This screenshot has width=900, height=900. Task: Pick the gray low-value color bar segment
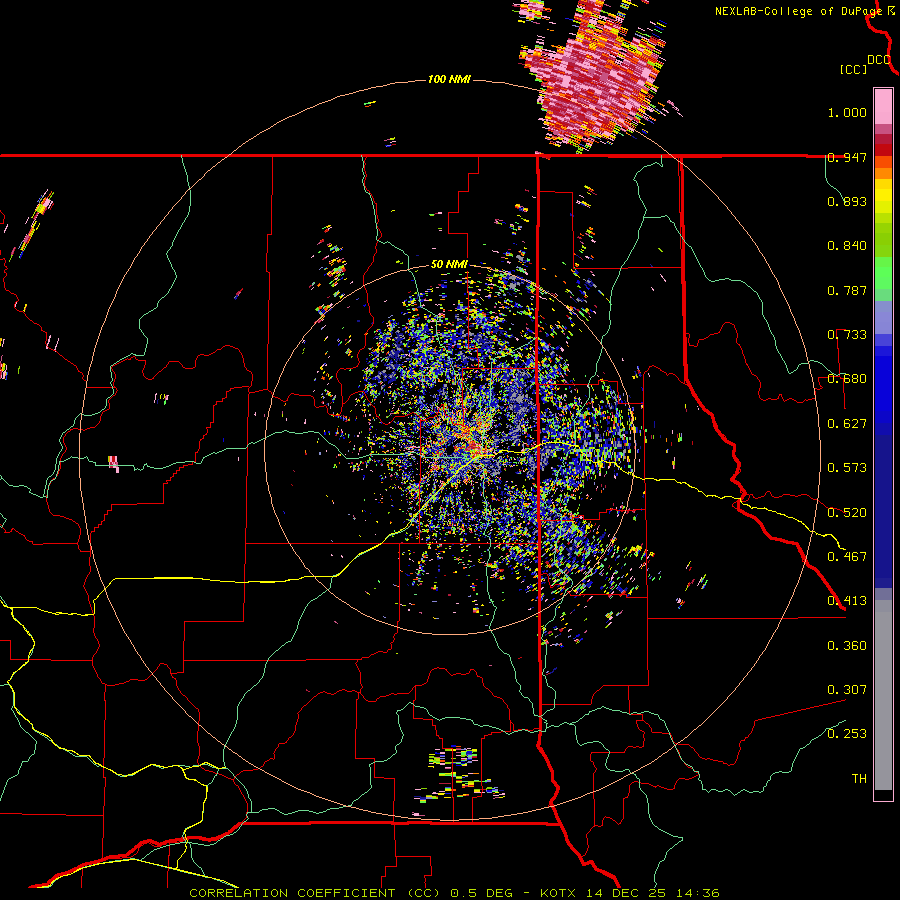pyautogui.click(x=883, y=695)
